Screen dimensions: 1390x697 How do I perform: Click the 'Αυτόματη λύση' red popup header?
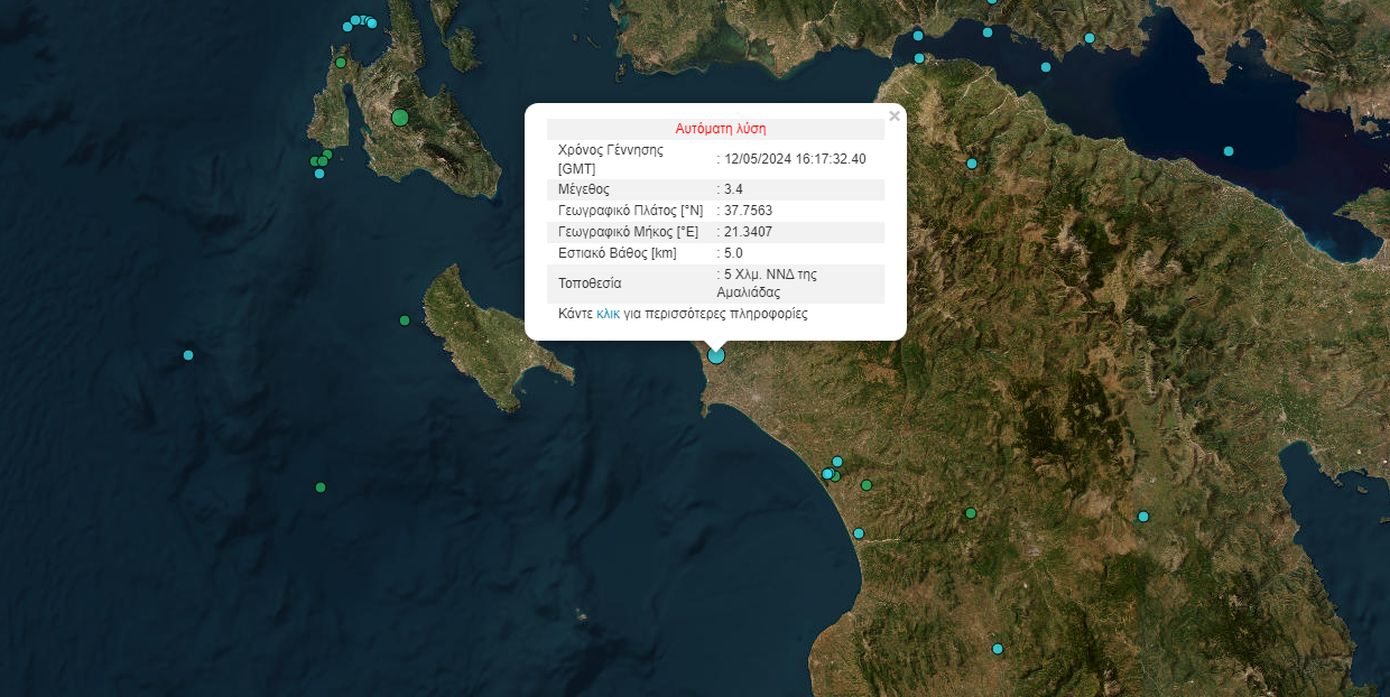coord(720,129)
